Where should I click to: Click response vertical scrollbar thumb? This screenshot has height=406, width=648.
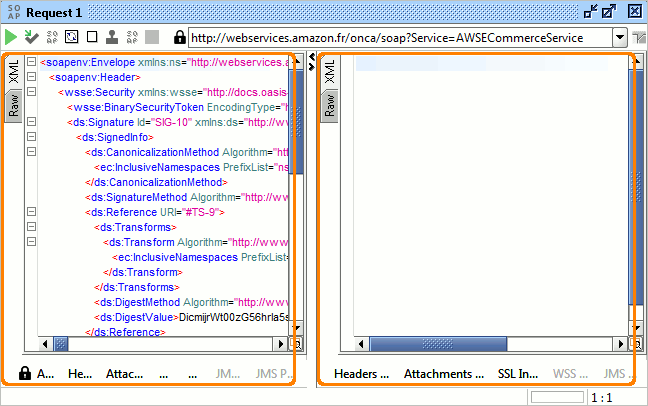[x=636, y=187]
